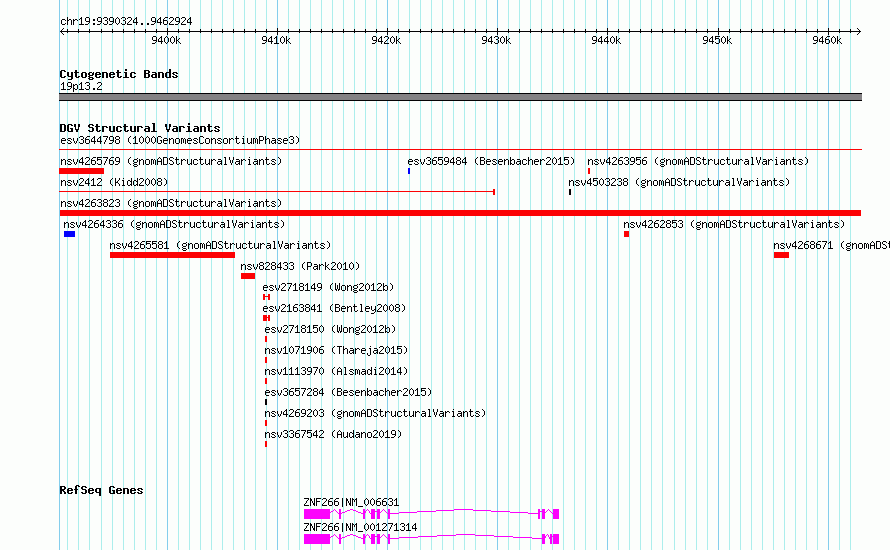Select nsv3367542 Audano2019 variant label
Viewport: 890px width, 550px height.
click(333, 434)
